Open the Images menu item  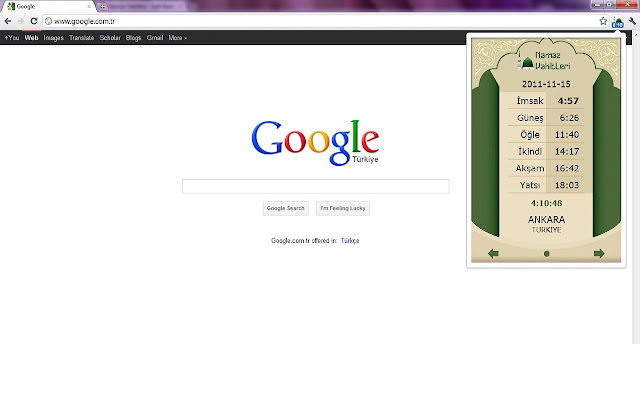[53, 38]
